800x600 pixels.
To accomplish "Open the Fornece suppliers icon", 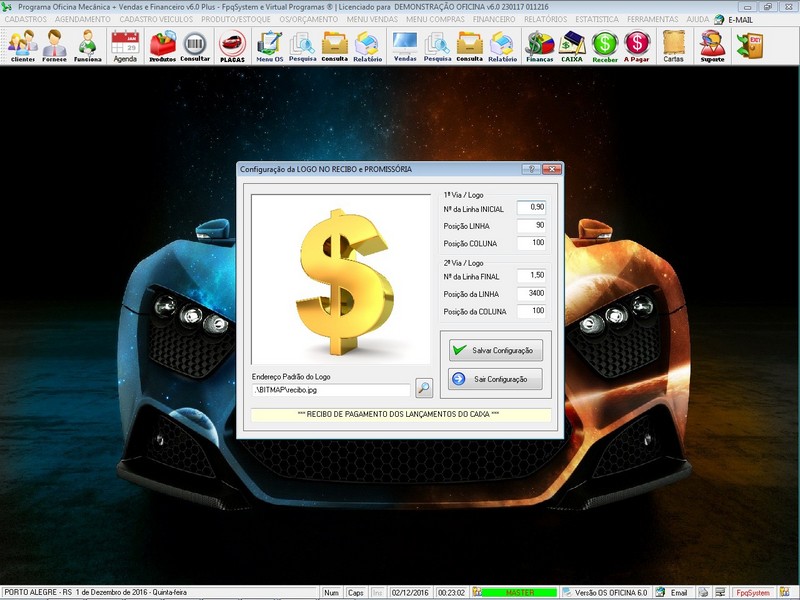I will click(x=54, y=46).
